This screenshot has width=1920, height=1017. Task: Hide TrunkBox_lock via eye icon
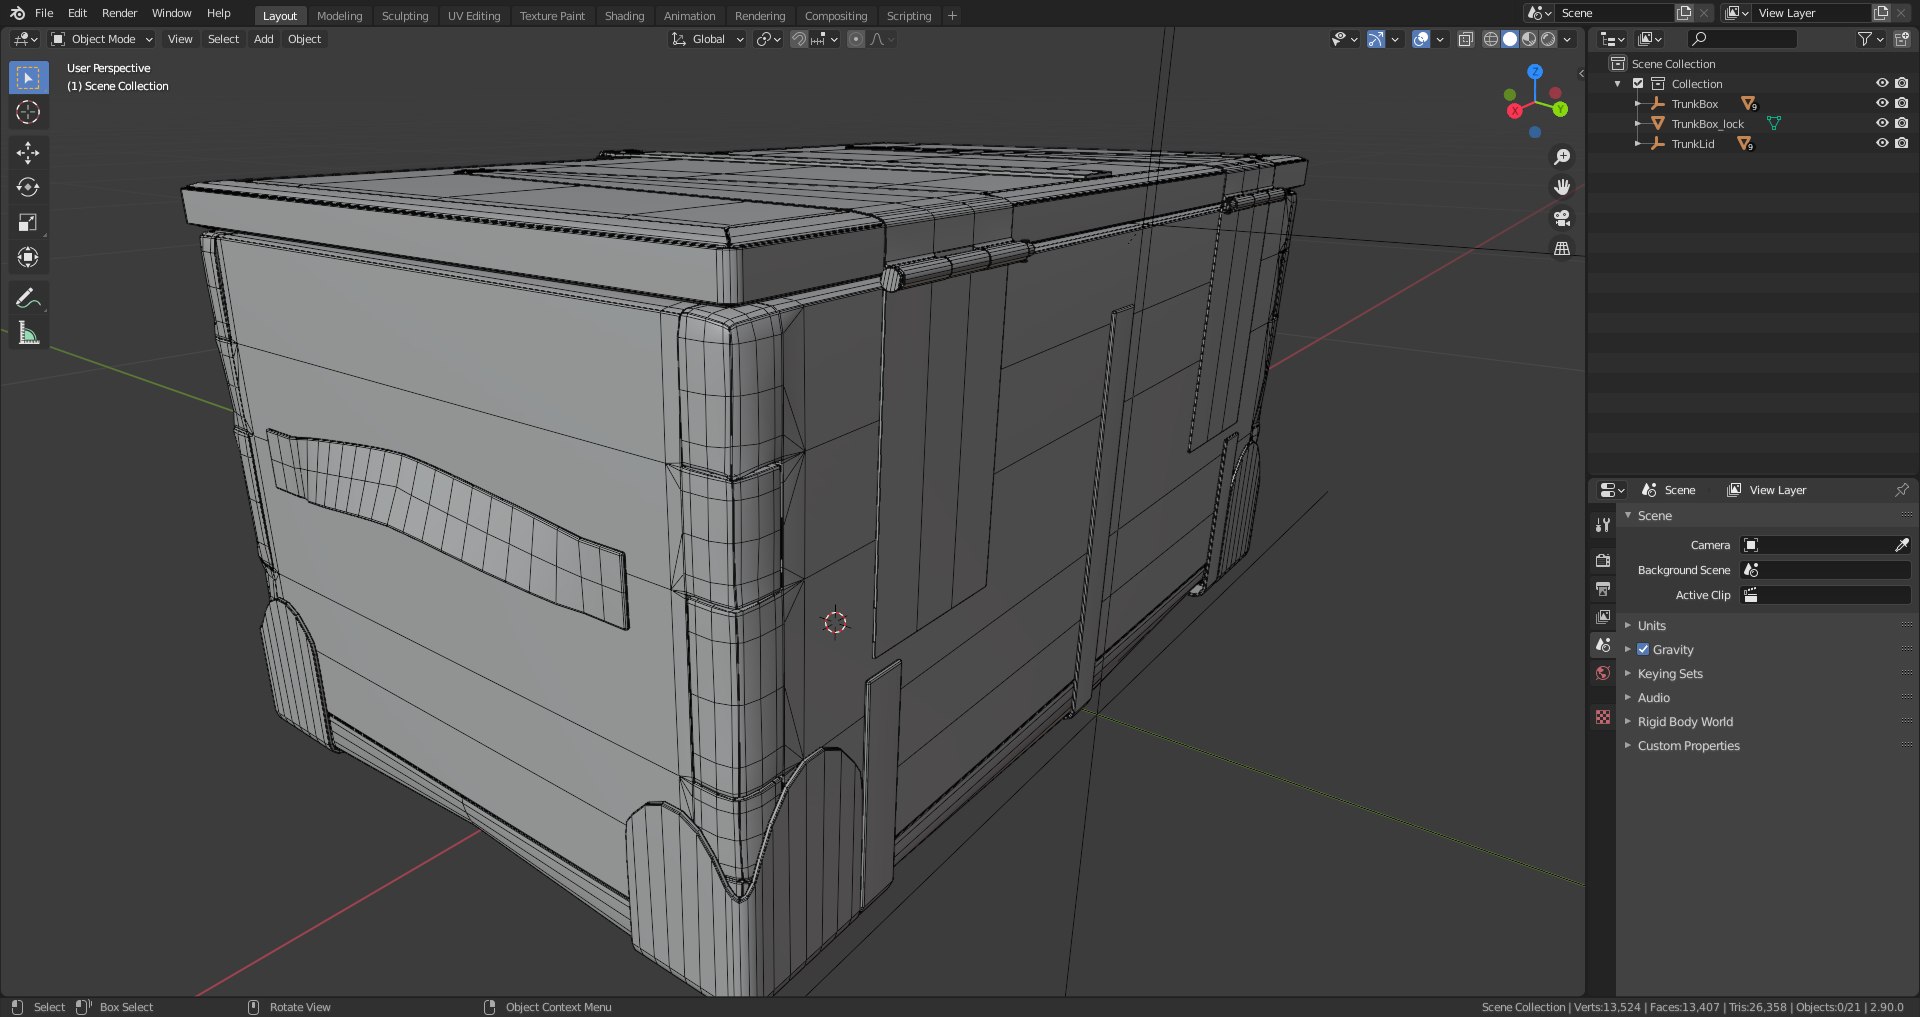[1882, 123]
